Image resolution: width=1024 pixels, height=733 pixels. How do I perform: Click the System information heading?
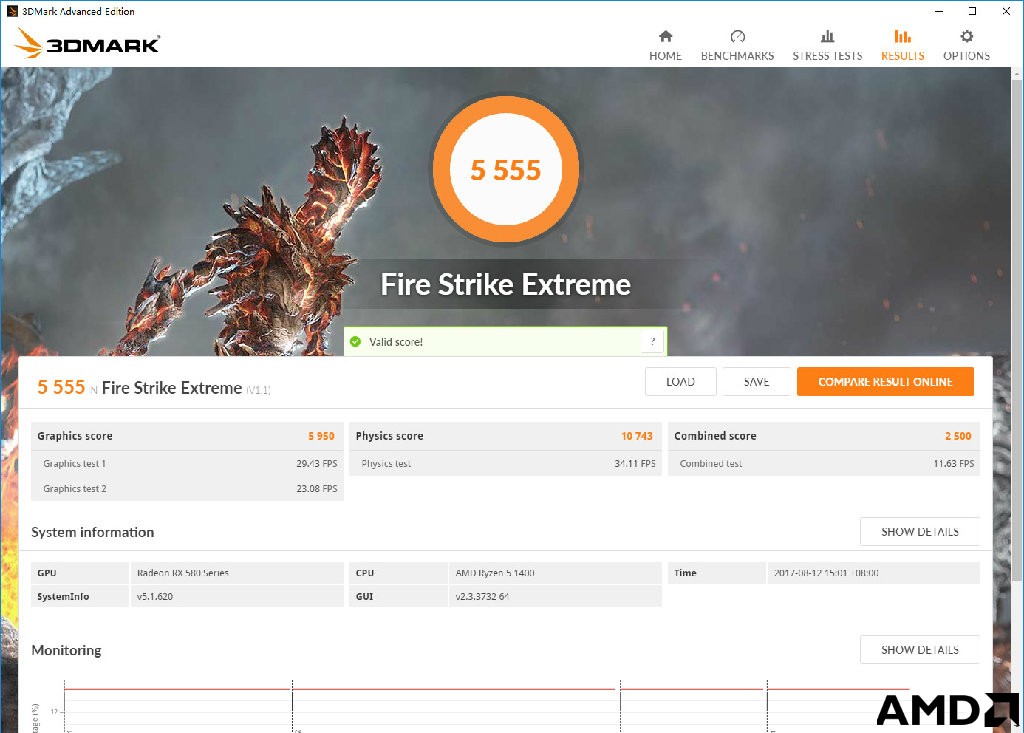(x=93, y=532)
